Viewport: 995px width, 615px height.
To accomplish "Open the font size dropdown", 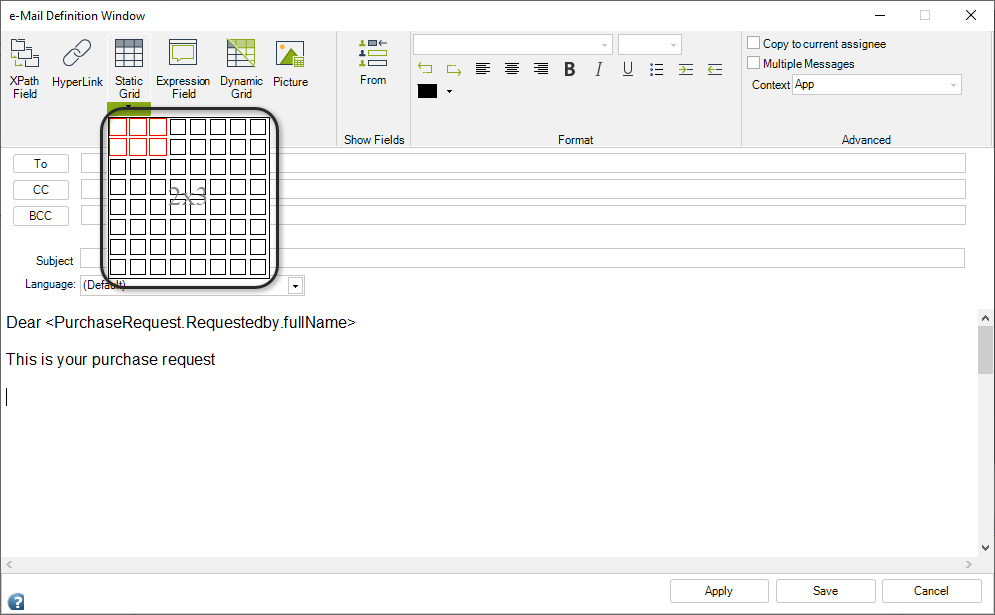I will pos(673,45).
